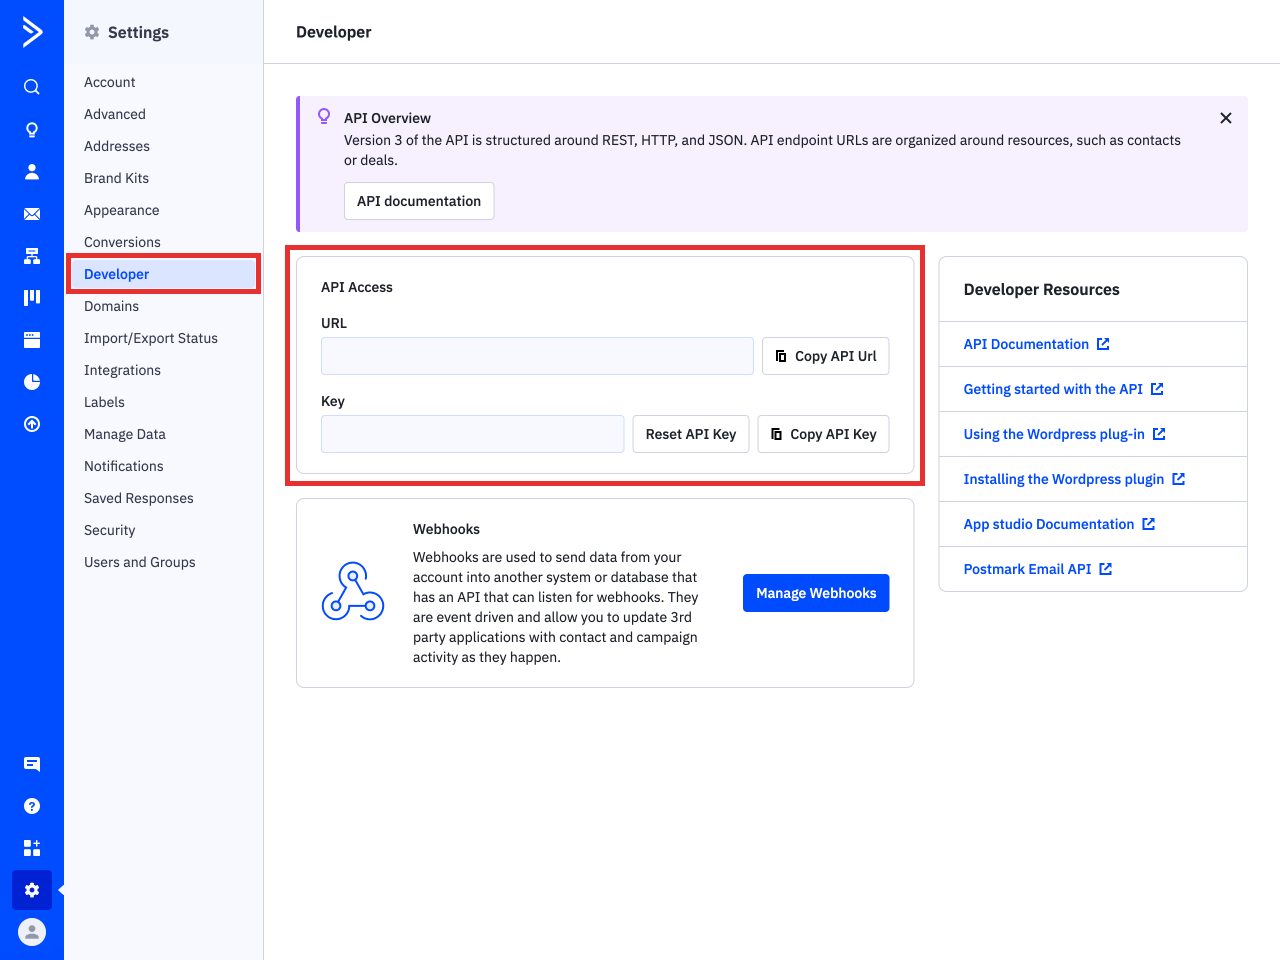Viewport: 1280px width, 960px height.
Task: Go to Integrations settings page
Action: tap(122, 370)
